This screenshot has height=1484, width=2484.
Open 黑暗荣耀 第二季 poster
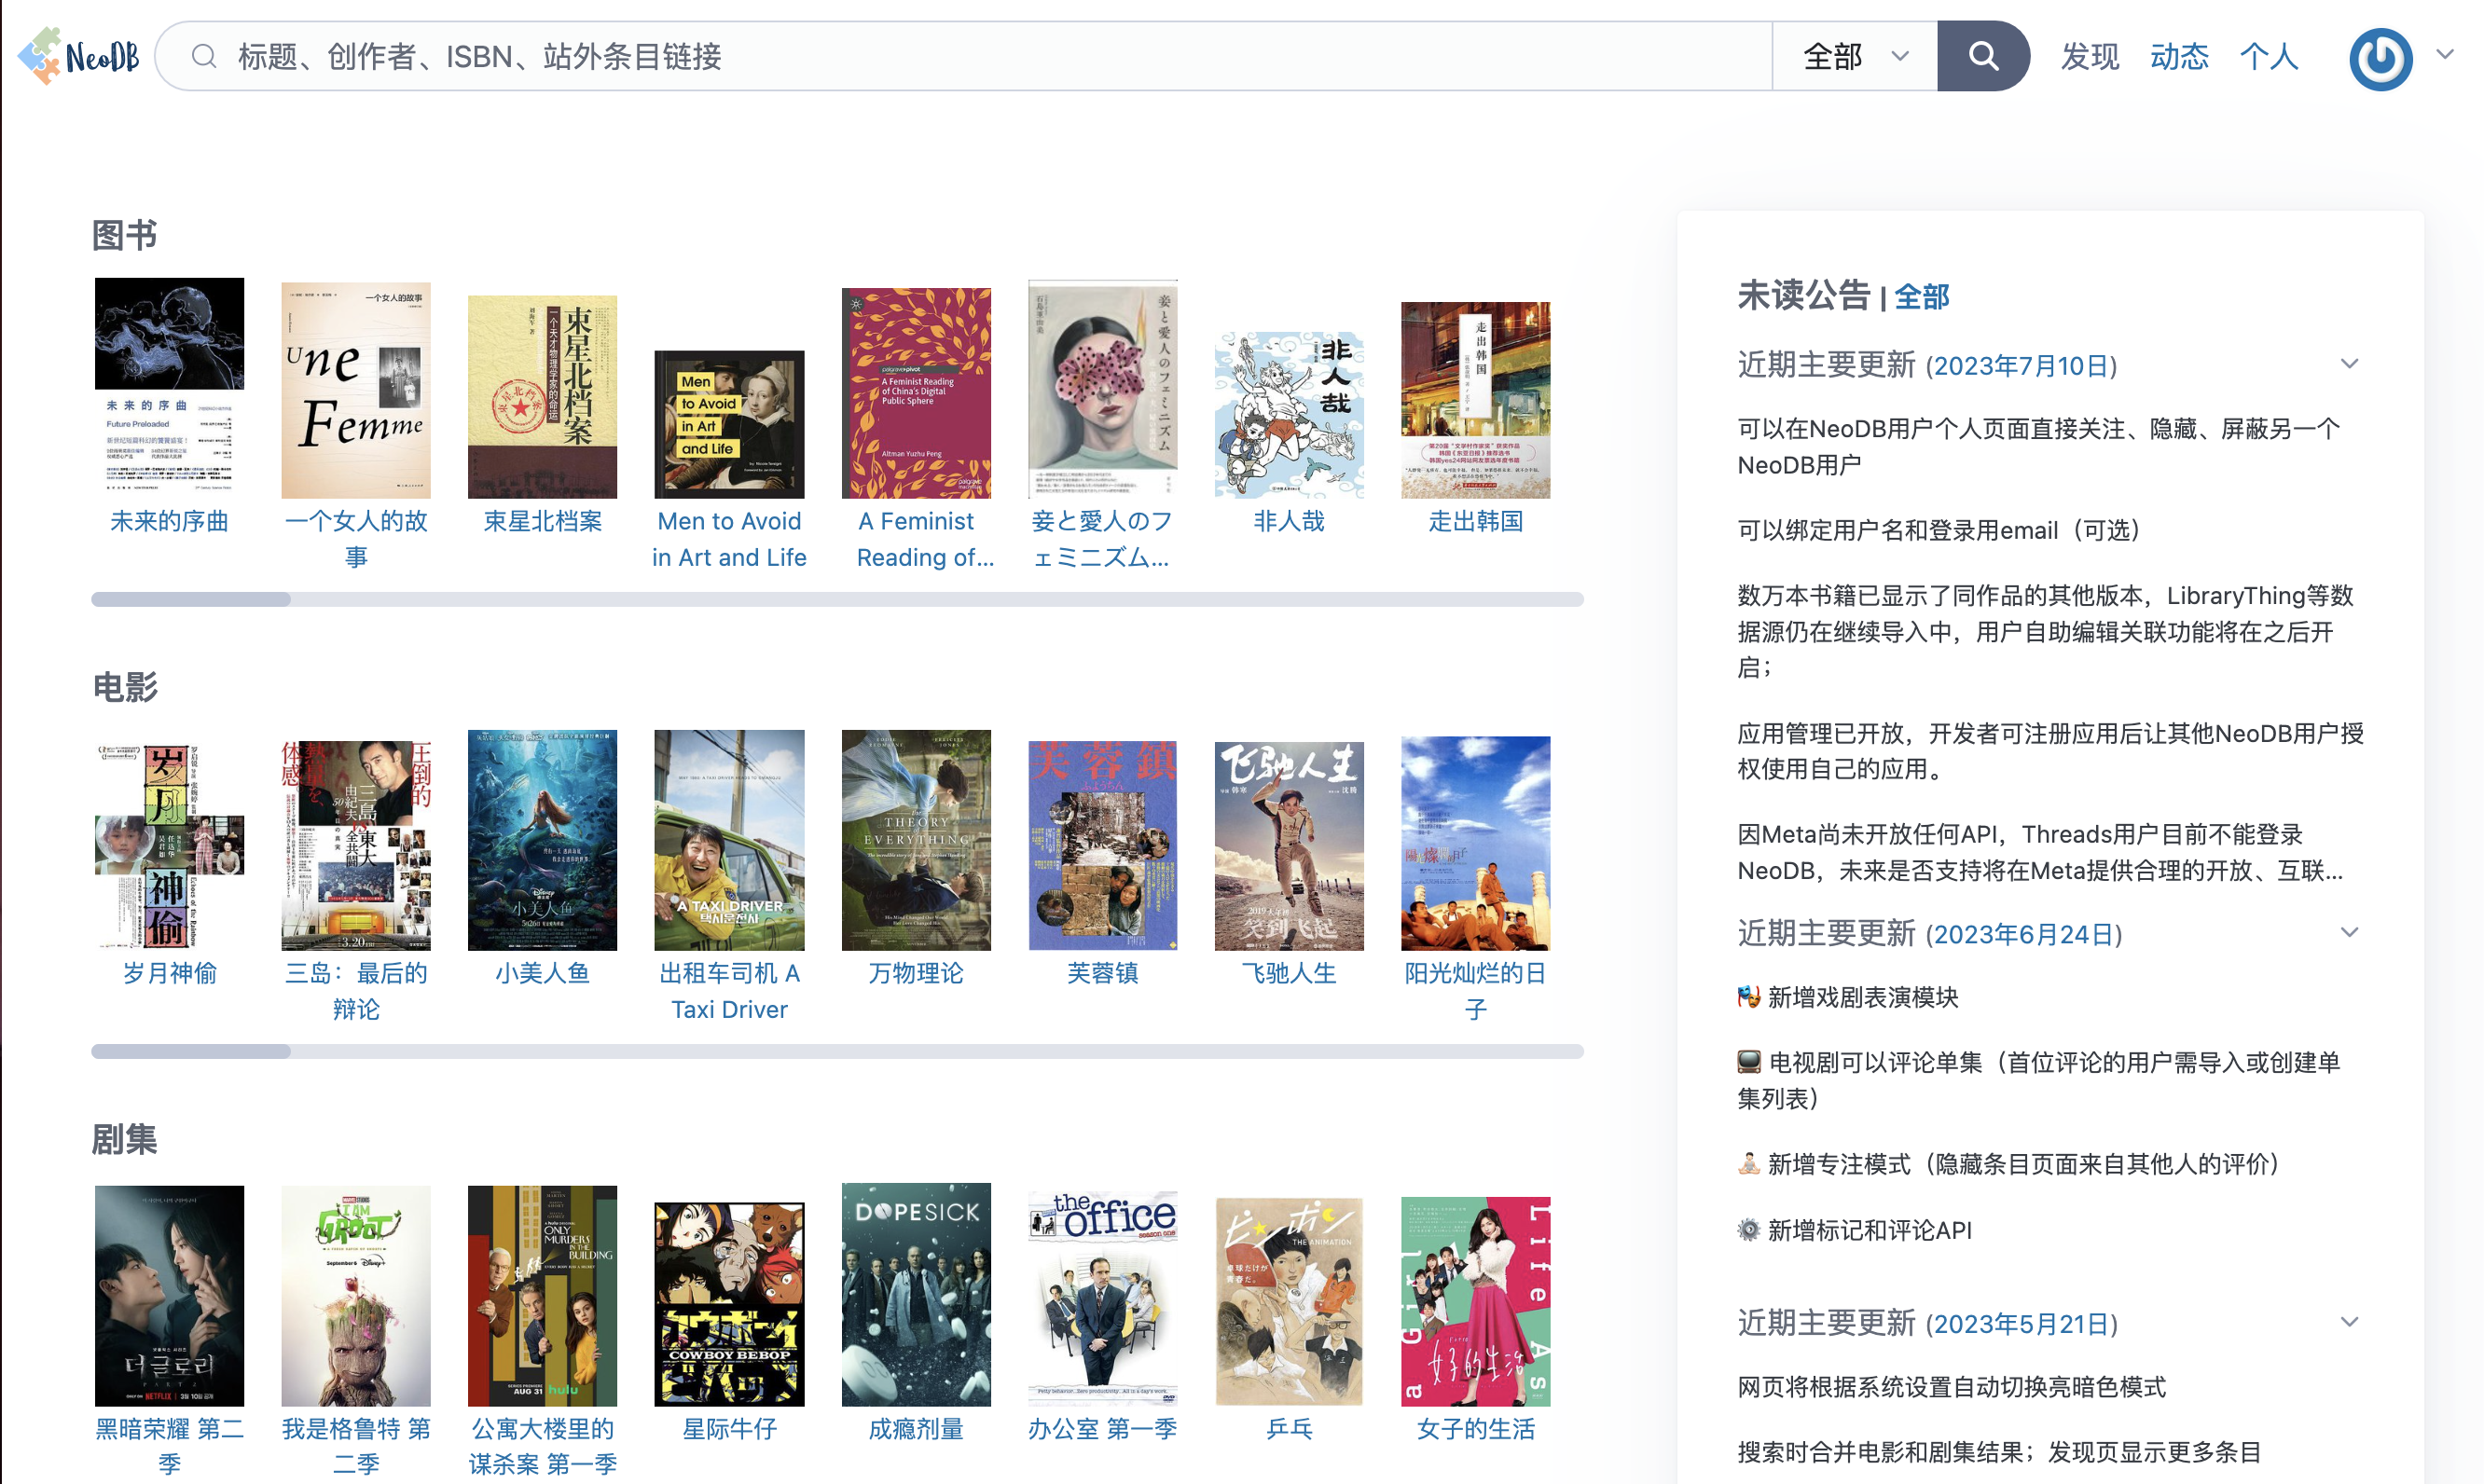pyautogui.click(x=169, y=1296)
